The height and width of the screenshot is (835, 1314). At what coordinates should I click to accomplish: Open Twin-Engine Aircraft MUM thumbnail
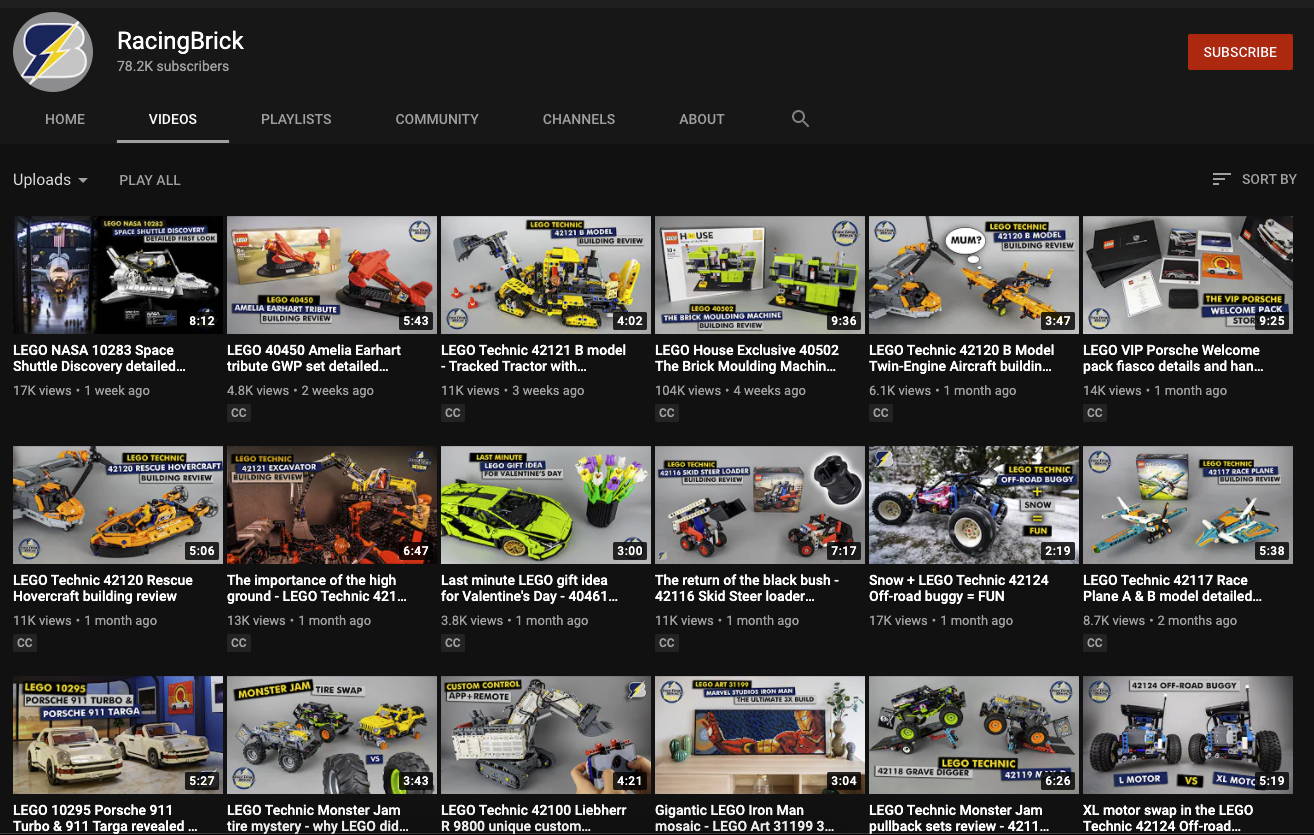[974, 275]
